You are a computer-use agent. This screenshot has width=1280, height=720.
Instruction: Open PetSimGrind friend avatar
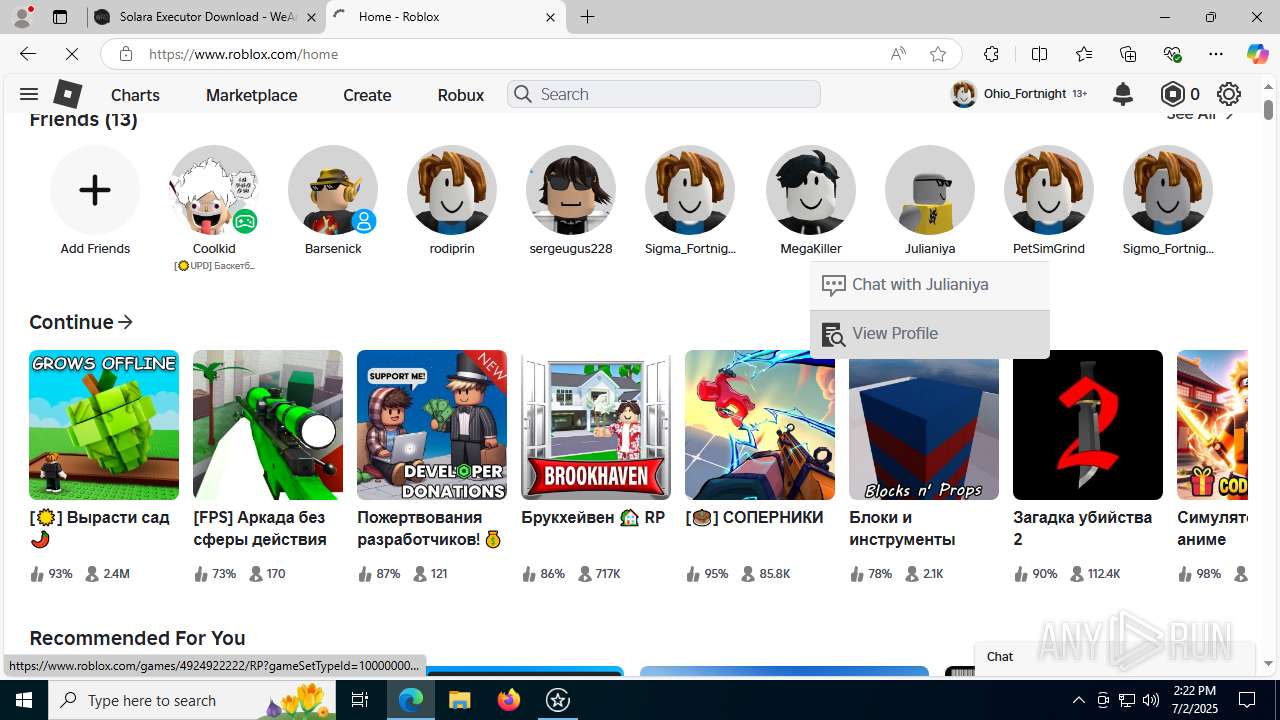pyautogui.click(x=1049, y=190)
